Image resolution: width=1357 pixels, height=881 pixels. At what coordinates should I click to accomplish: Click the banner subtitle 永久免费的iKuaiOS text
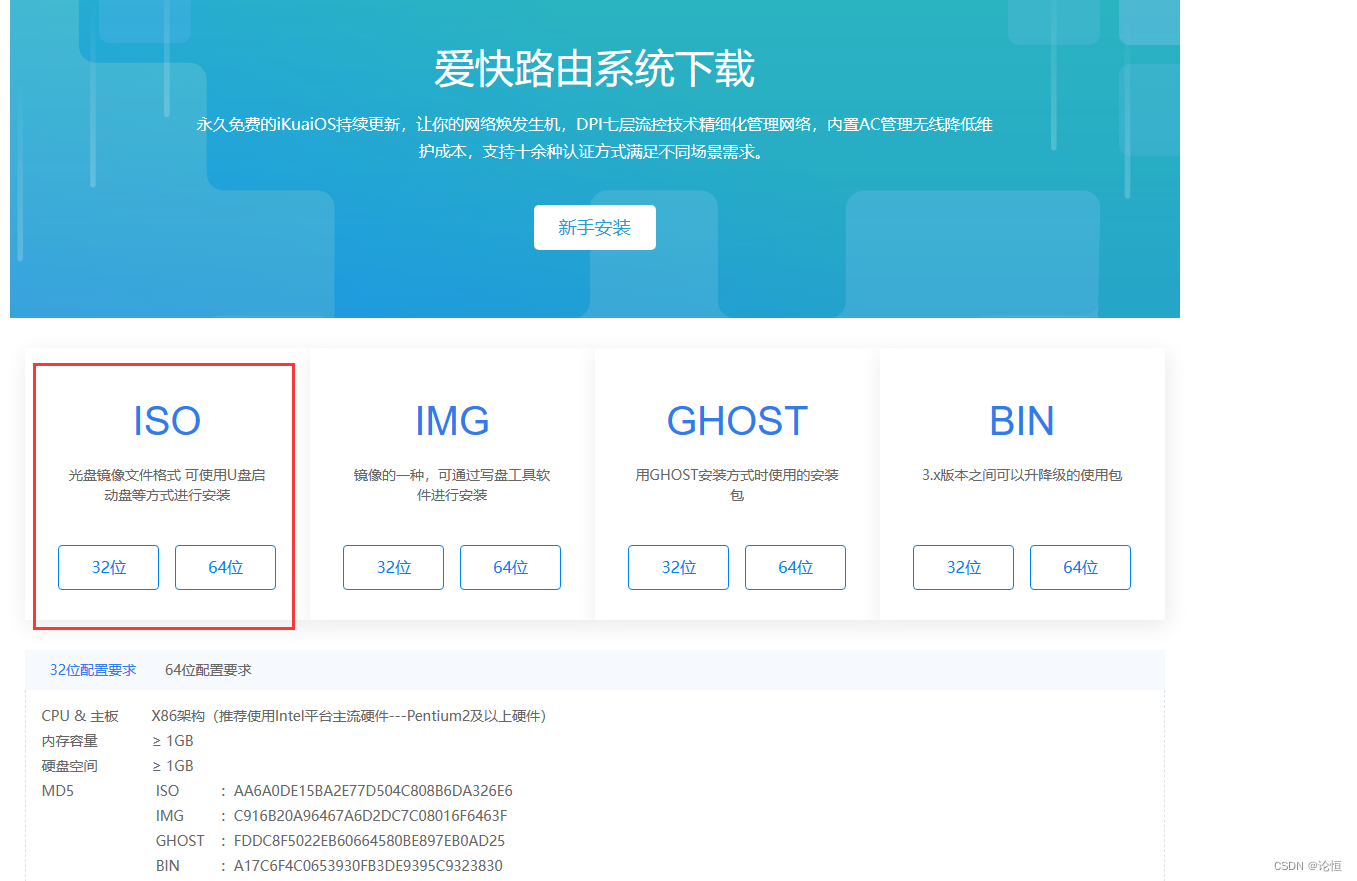click(x=594, y=139)
